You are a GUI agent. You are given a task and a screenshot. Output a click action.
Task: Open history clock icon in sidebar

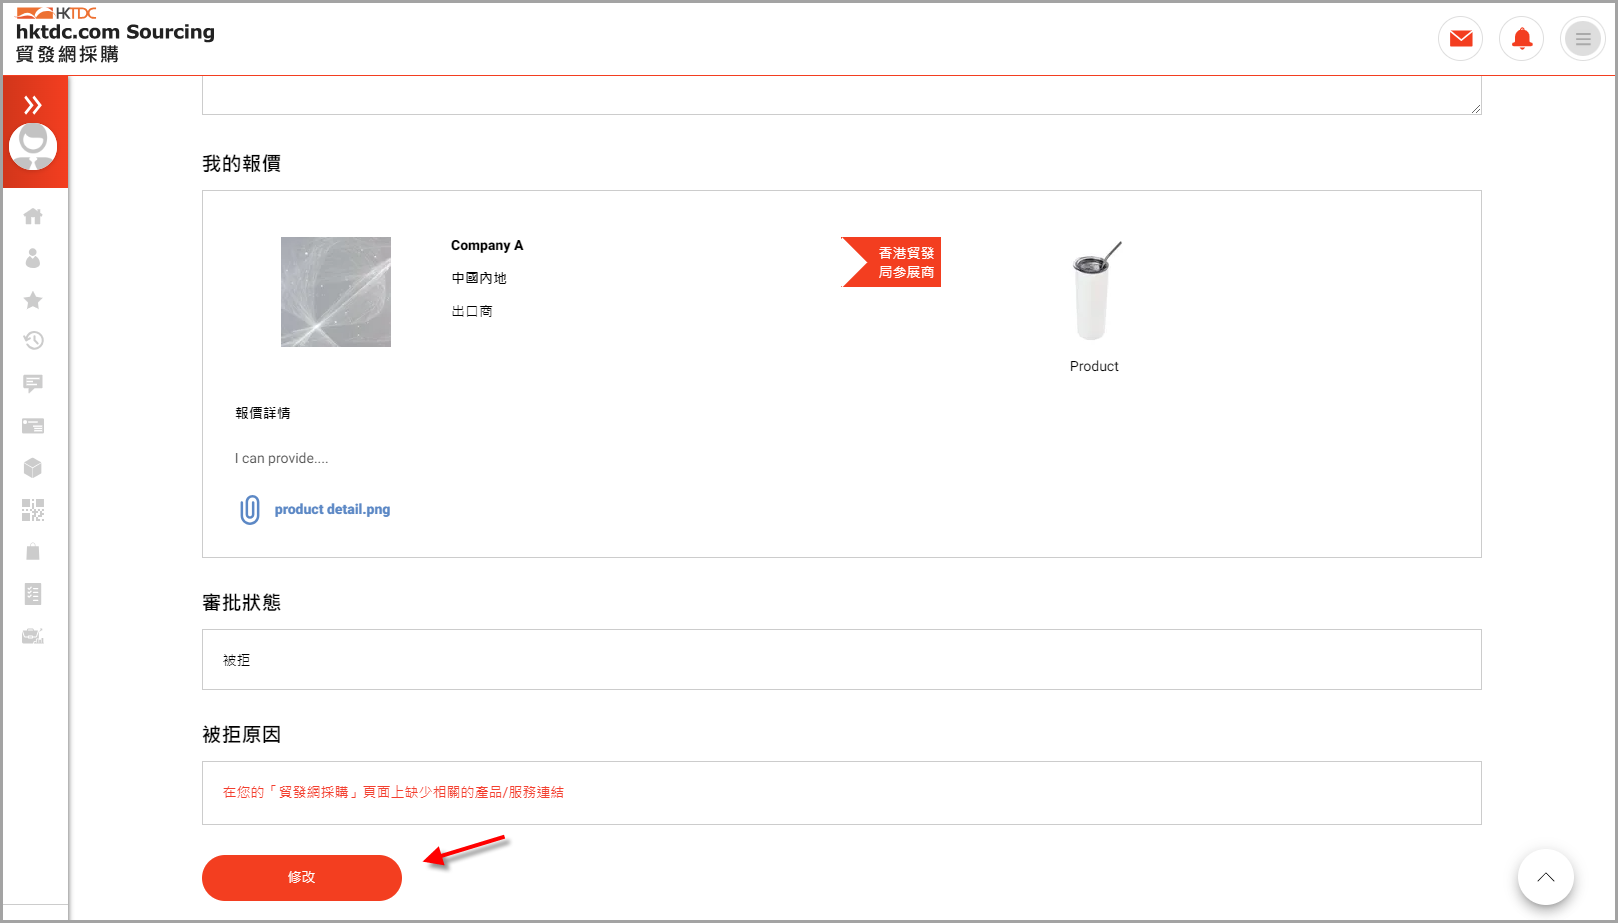(x=33, y=341)
